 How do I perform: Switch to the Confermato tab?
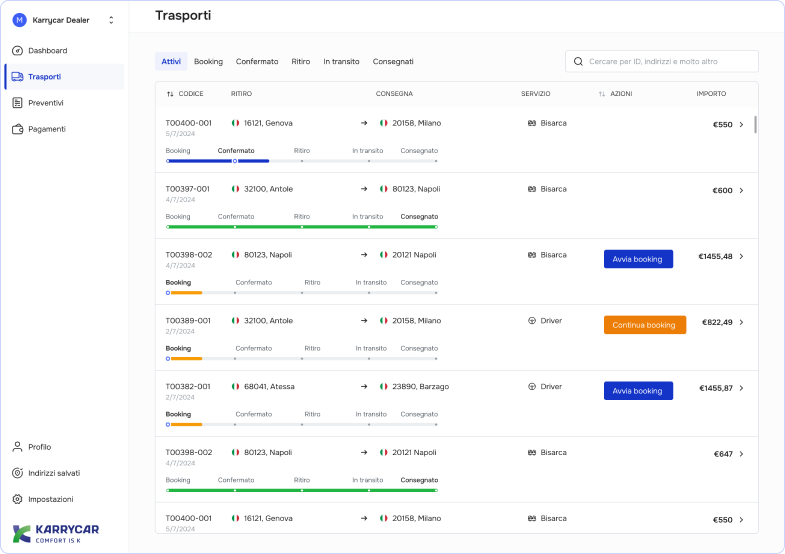tap(257, 61)
